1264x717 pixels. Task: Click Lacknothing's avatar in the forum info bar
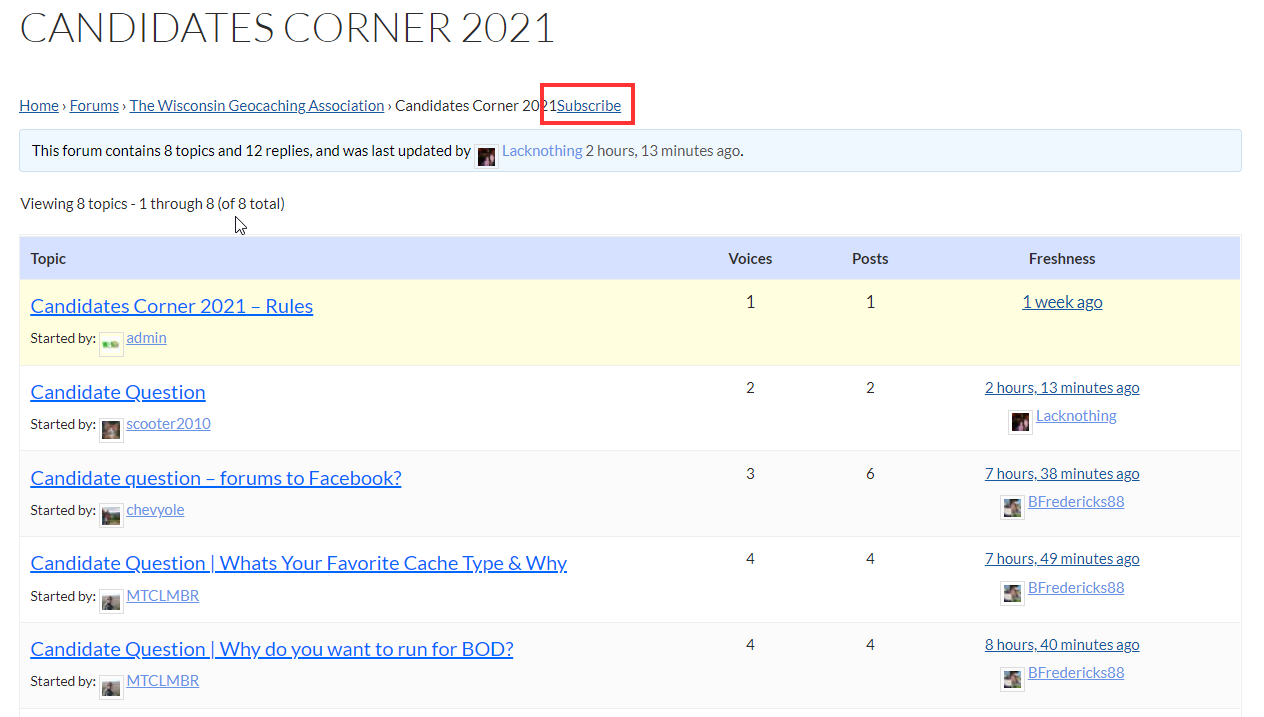[486, 156]
